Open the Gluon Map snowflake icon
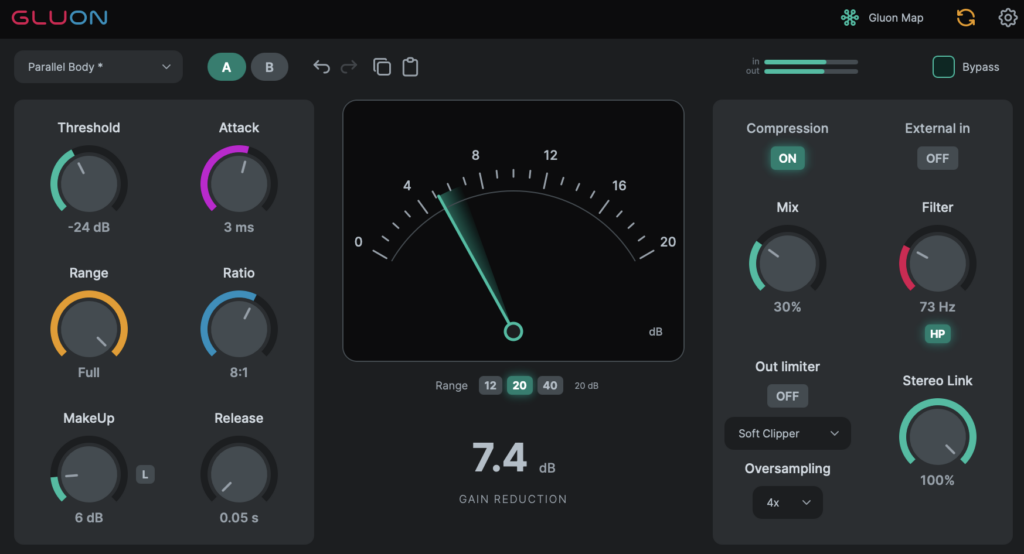The width and height of the screenshot is (1024, 554). click(850, 18)
